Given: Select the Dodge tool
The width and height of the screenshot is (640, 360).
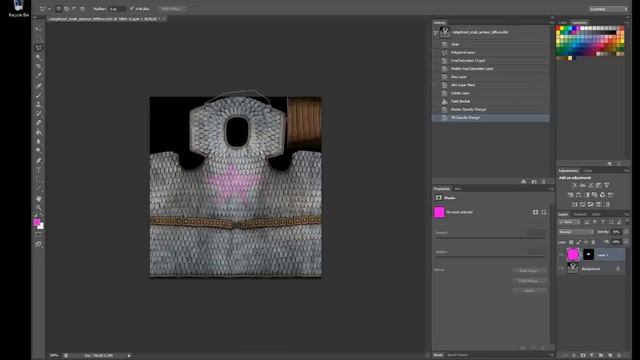Looking at the screenshot, I should [x=38, y=151].
